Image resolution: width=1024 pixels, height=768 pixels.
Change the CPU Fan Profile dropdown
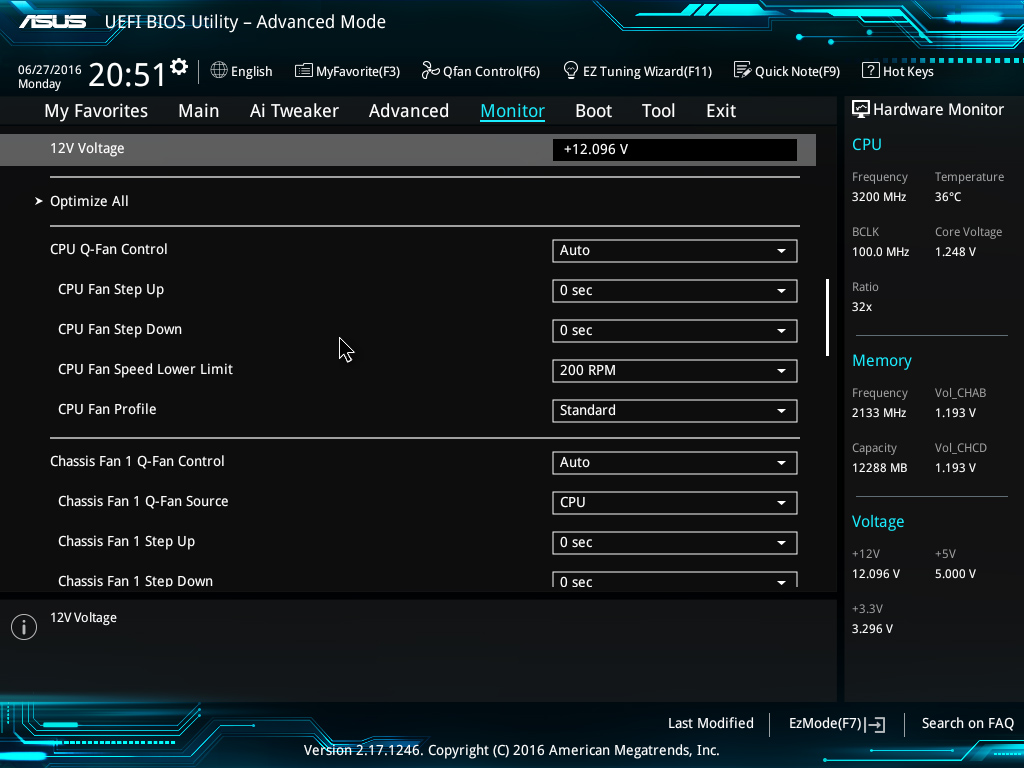(674, 410)
